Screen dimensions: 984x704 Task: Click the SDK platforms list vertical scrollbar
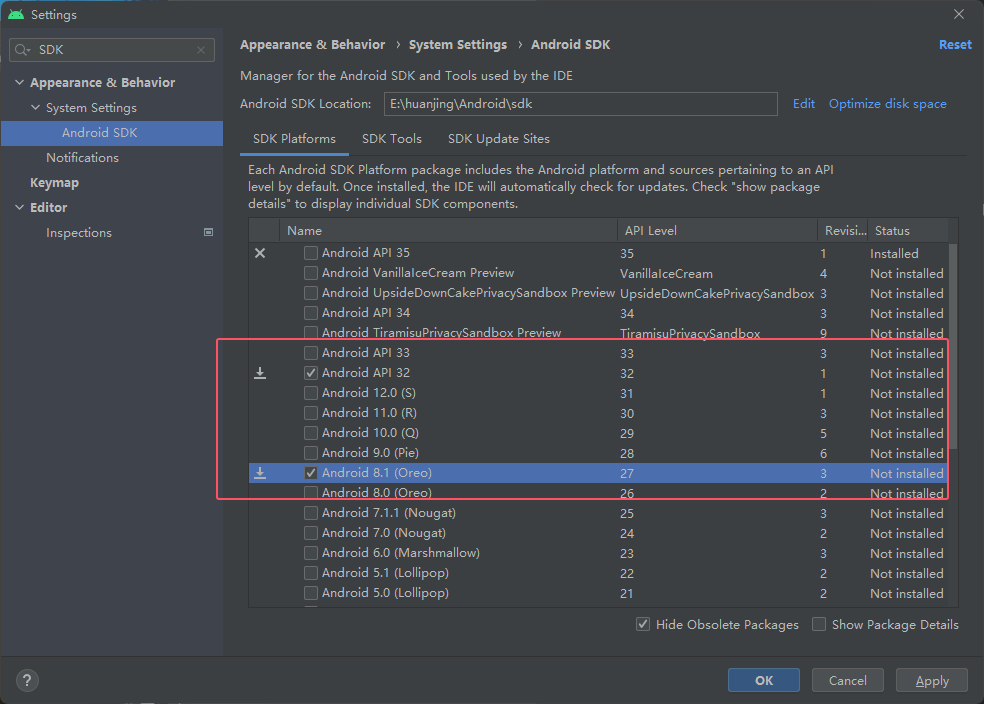point(953,346)
